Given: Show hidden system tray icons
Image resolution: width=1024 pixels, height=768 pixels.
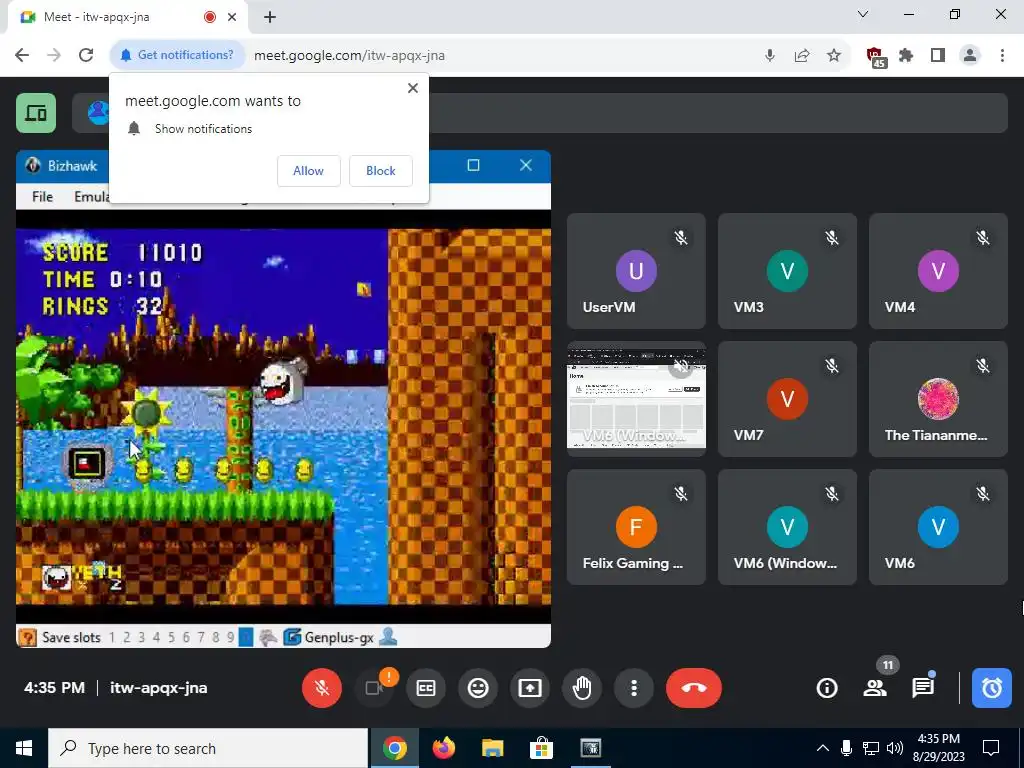Looking at the screenshot, I should 823,748.
